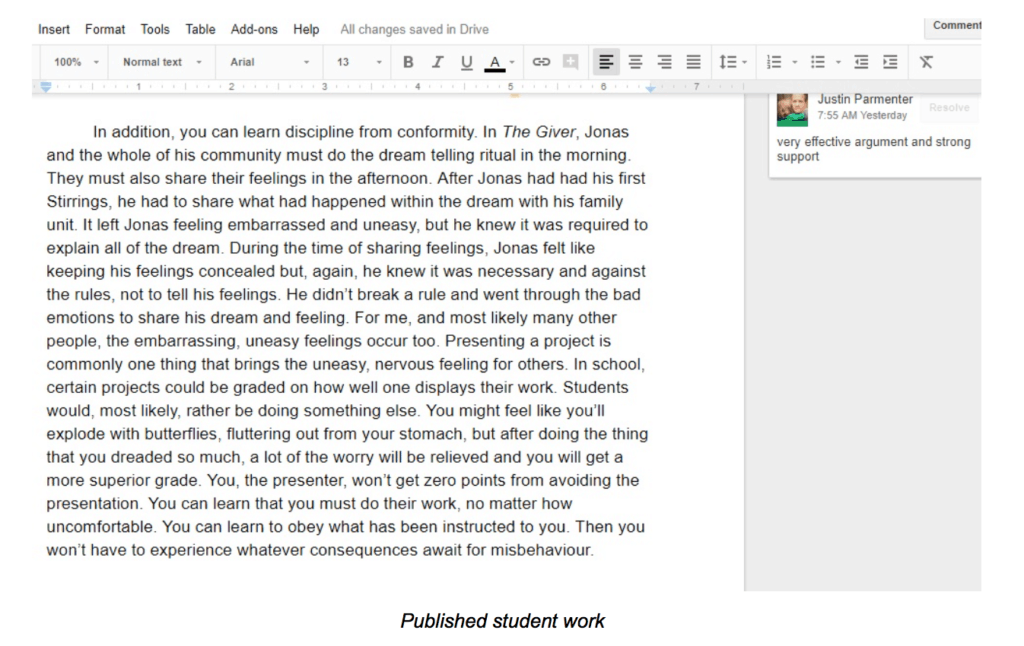Open the Add-ons menu
The height and width of the screenshot is (646, 1024).
coord(254,29)
